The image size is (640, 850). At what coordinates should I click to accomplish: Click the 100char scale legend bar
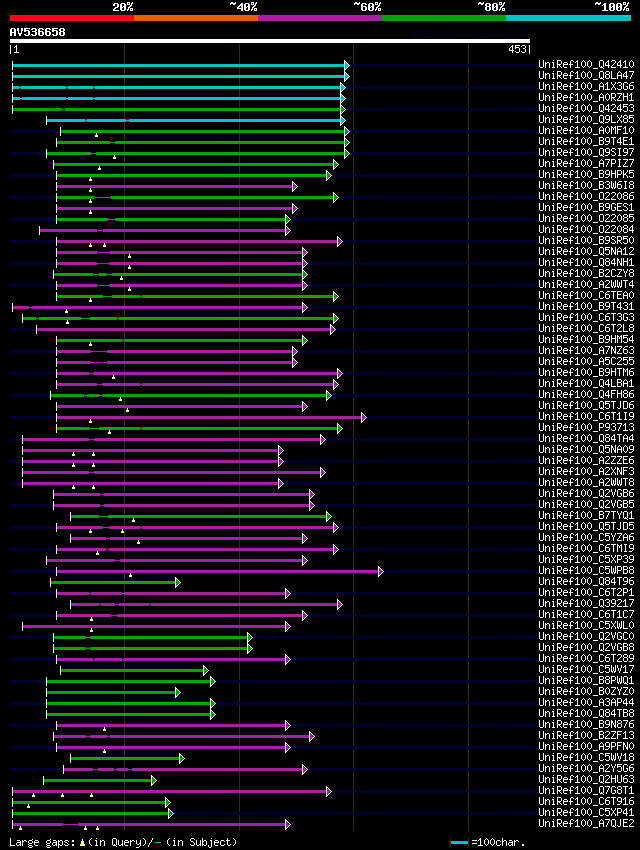459,842
